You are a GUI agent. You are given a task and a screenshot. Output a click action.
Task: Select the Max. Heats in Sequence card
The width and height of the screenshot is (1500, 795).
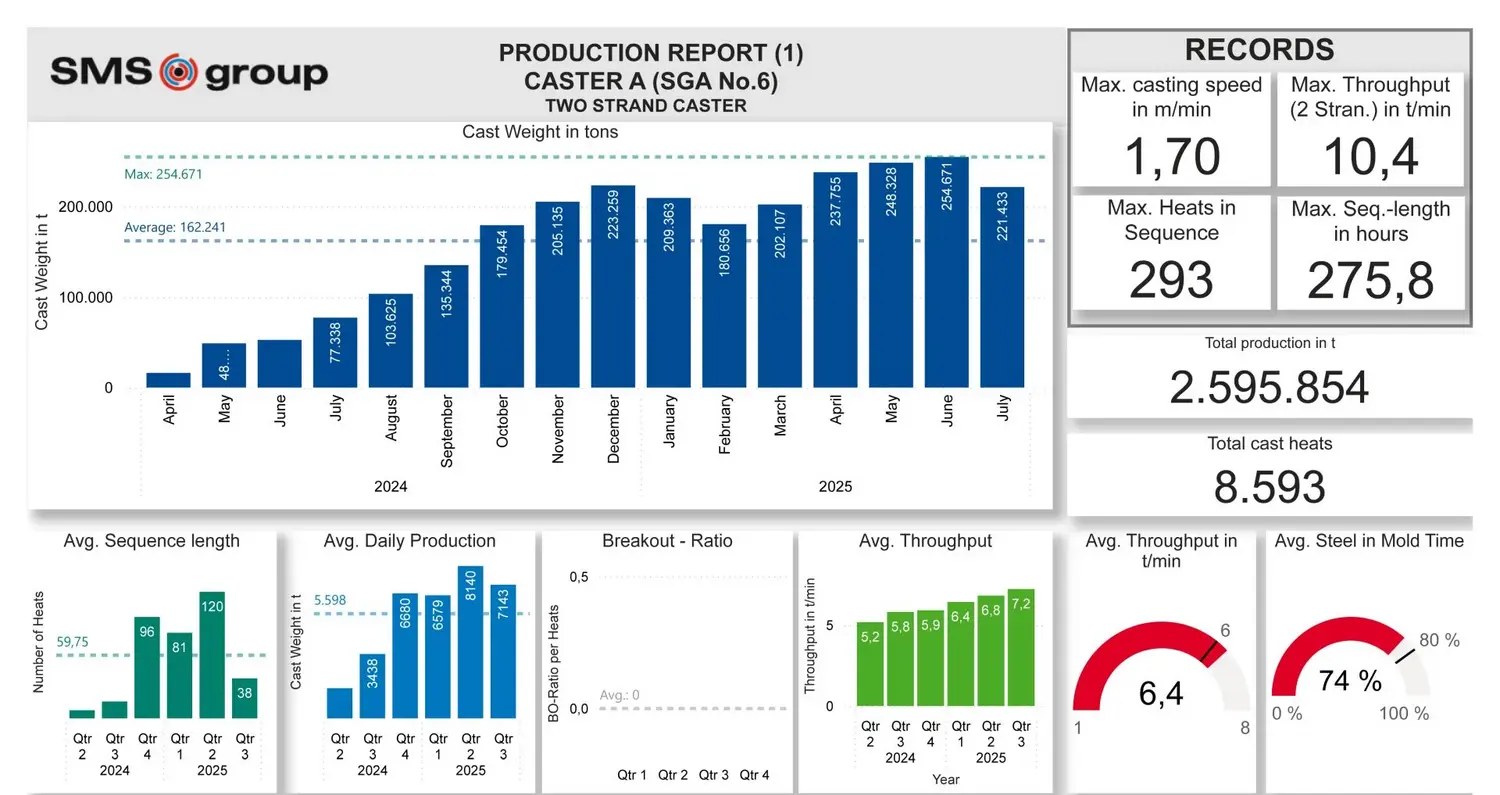click(x=1171, y=251)
